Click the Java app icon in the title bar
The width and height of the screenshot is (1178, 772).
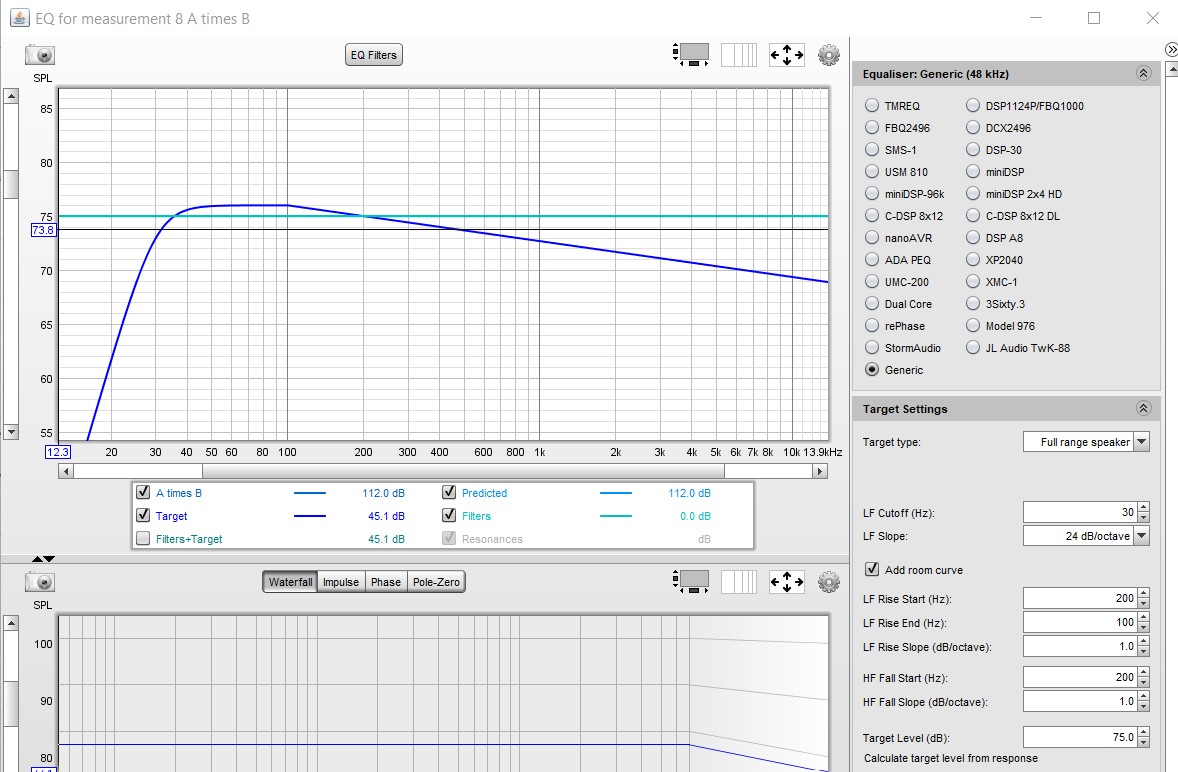click(x=20, y=18)
